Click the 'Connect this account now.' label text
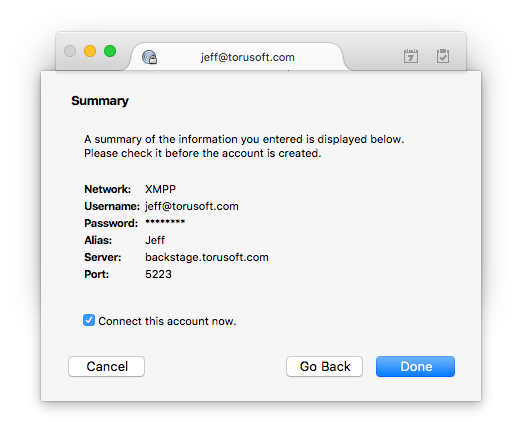The height and width of the screenshot is (422, 522). [167, 321]
